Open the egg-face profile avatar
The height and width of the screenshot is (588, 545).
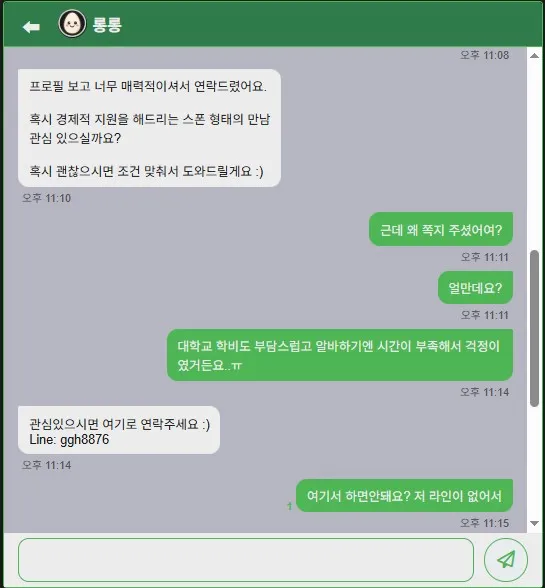point(72,24)
